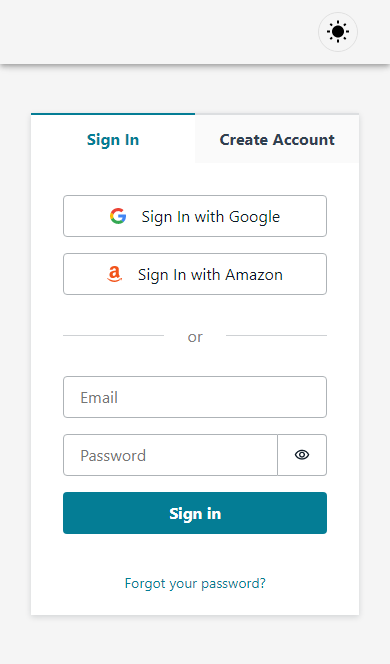Screen dimensions: 390x664
Task: Submit with the teal Sign in button
Action: (x=195, y=513)
